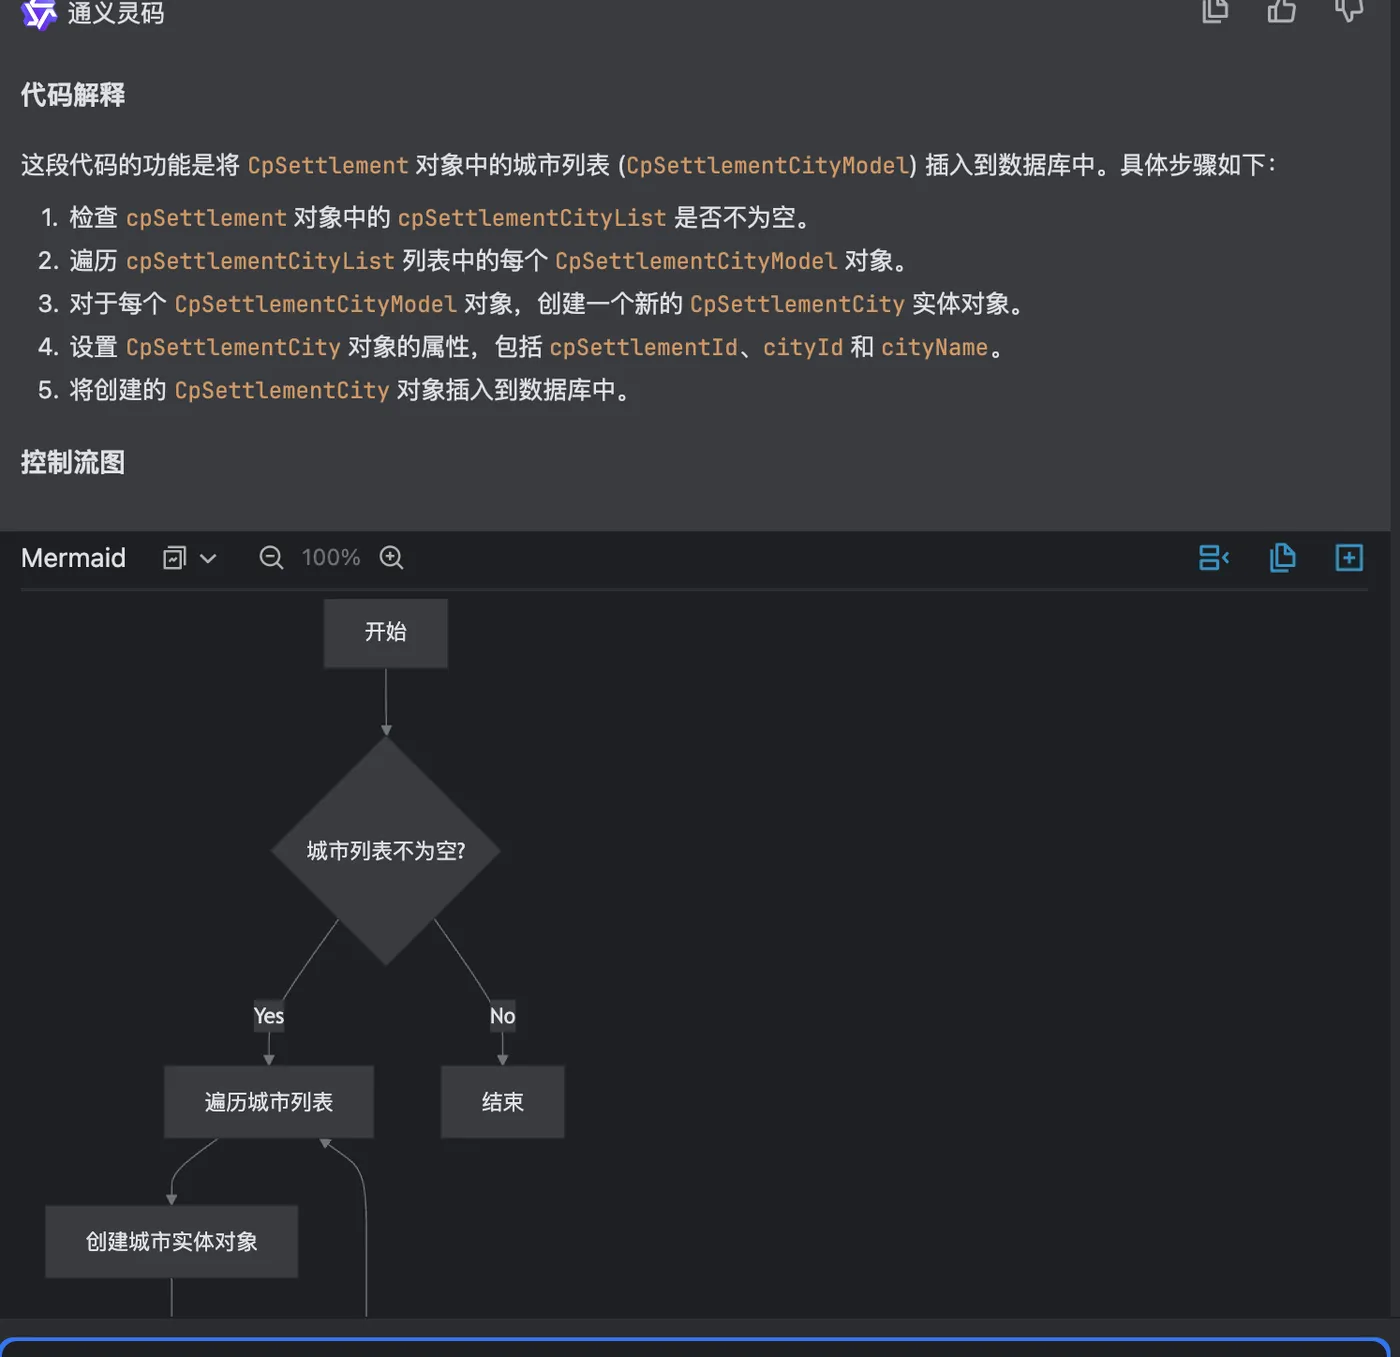Viewport: 1400px width, 1357px height.
Task: Click the 100% zoom level text
Action: [x=331, y=558]
